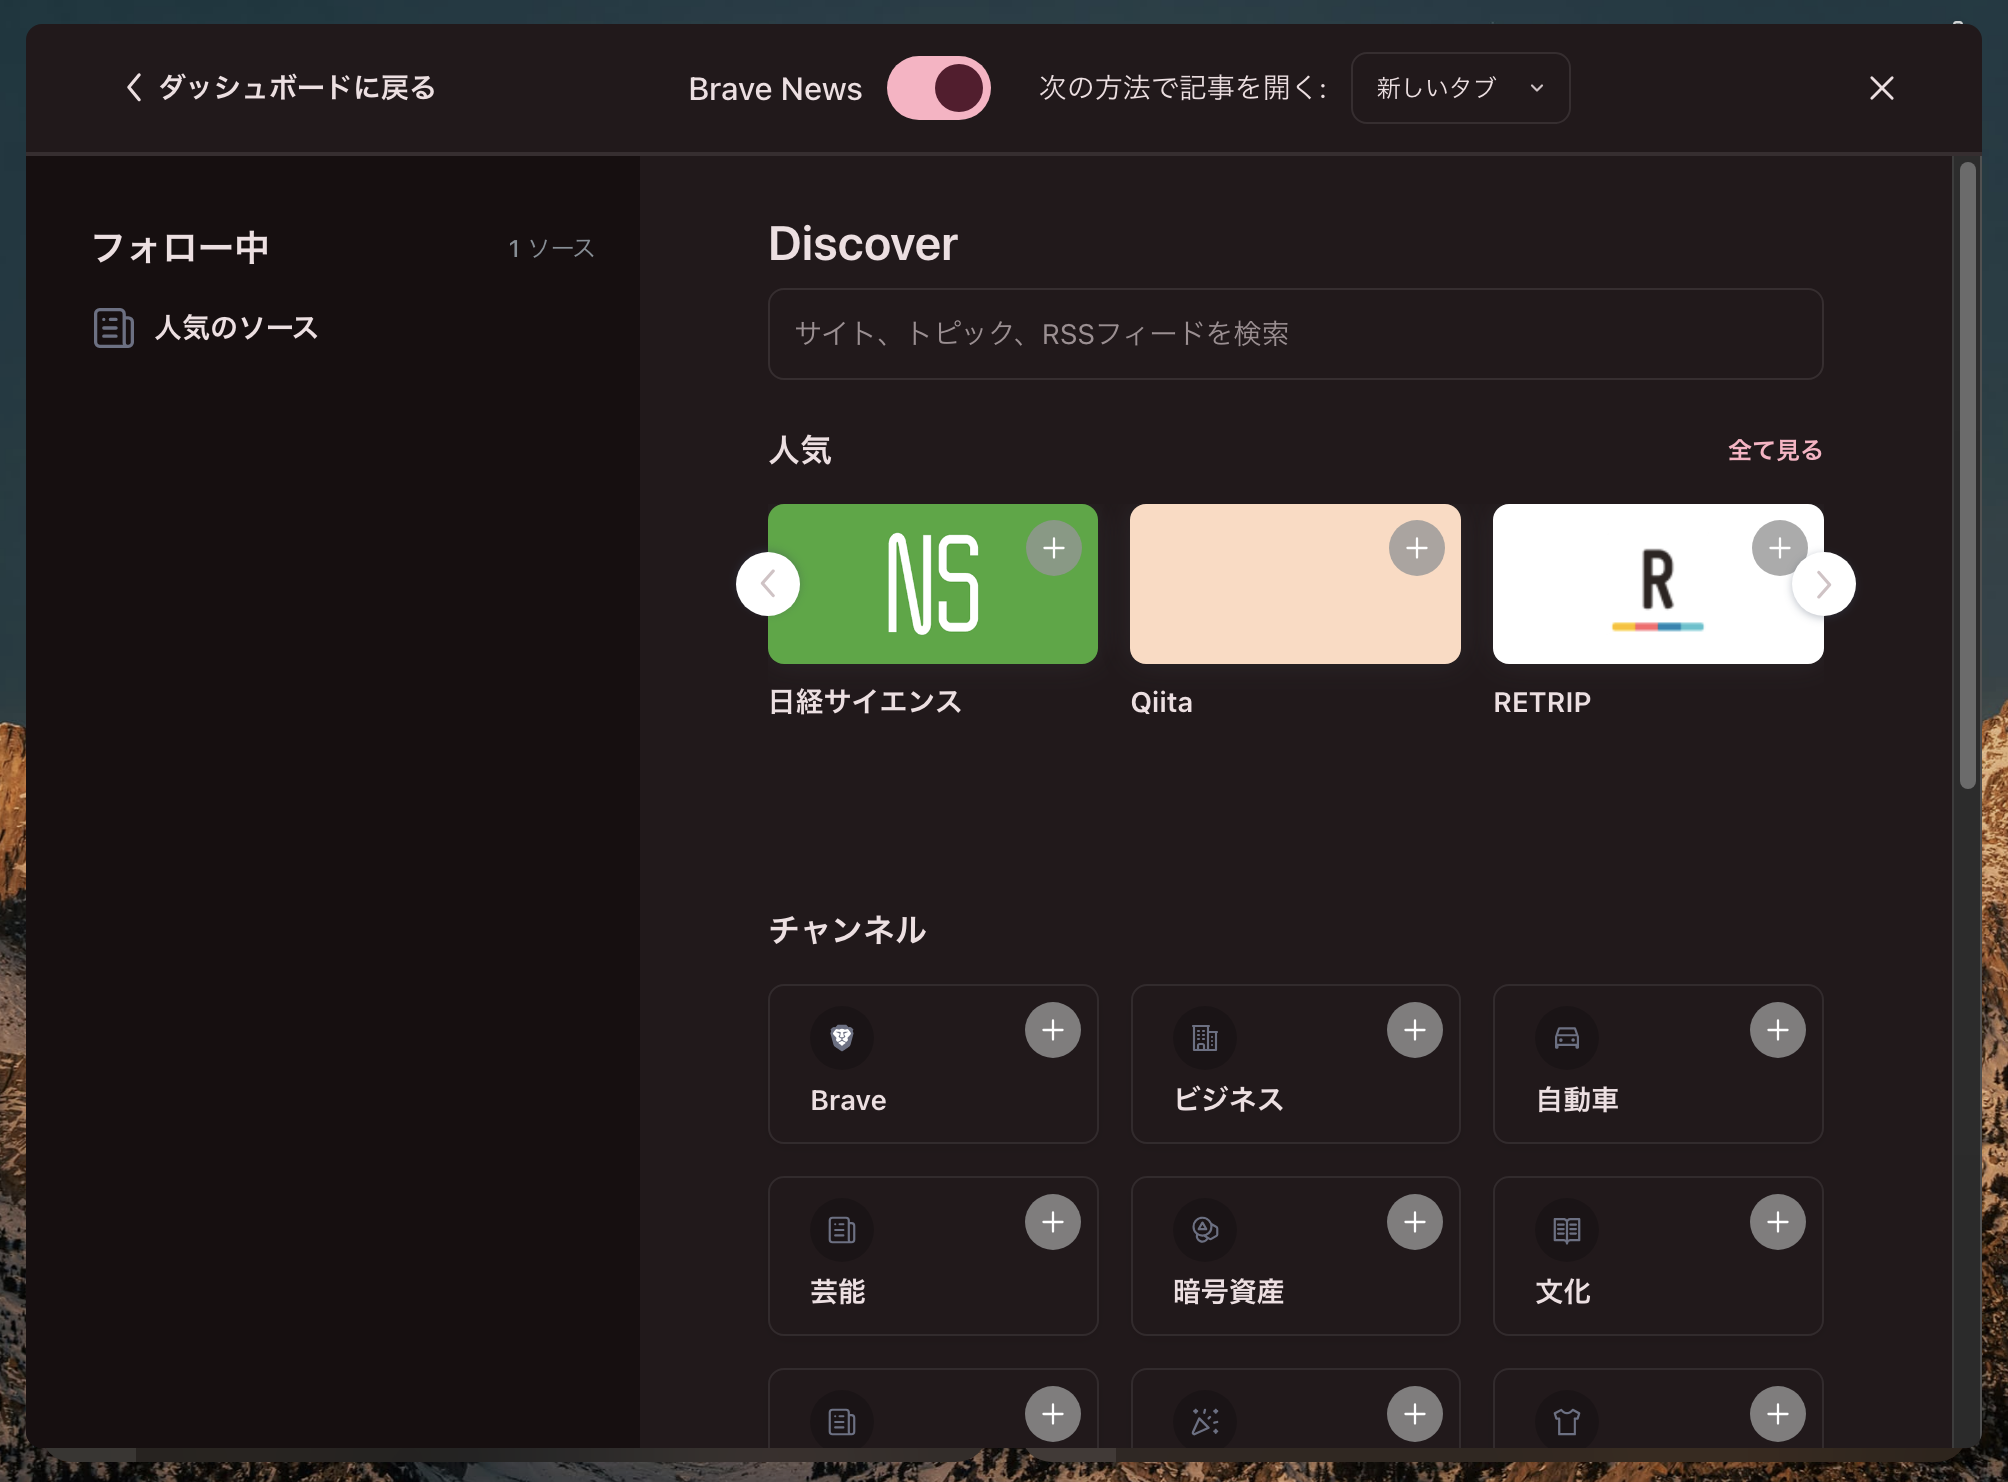Click the 暗号資産 coins icon
The height and width of the screenshot is (1482, 2008).
click(x=1205, y=1230)
